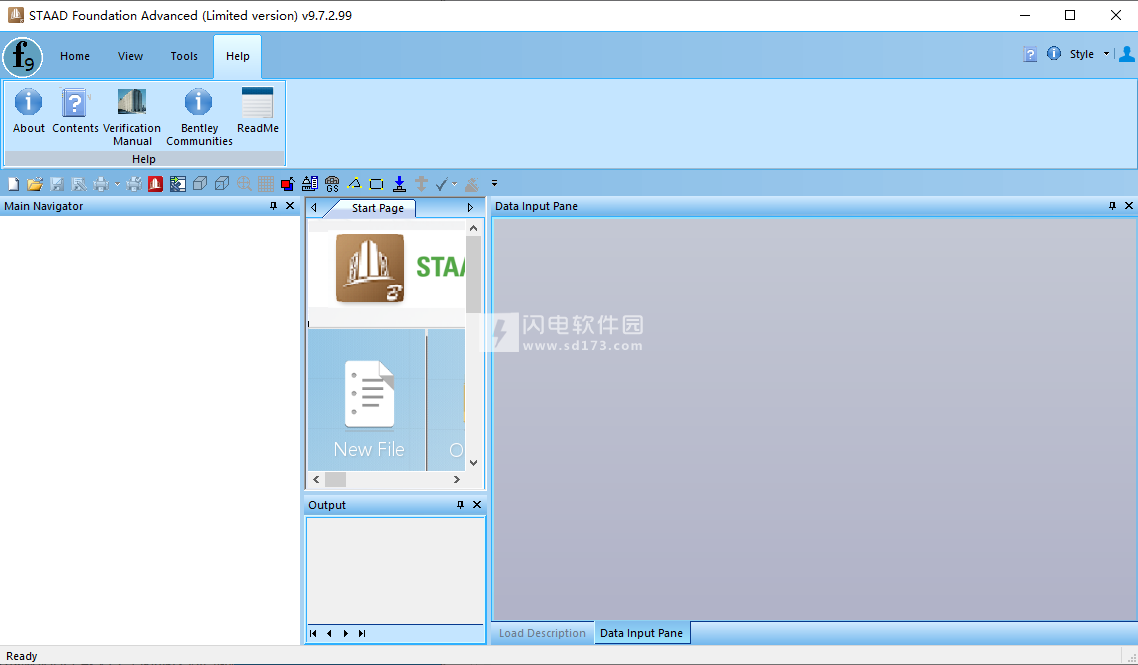Screen dimensions: 1138x665
Task: Switch to the View ribbon tab
Action: (131, 56)
